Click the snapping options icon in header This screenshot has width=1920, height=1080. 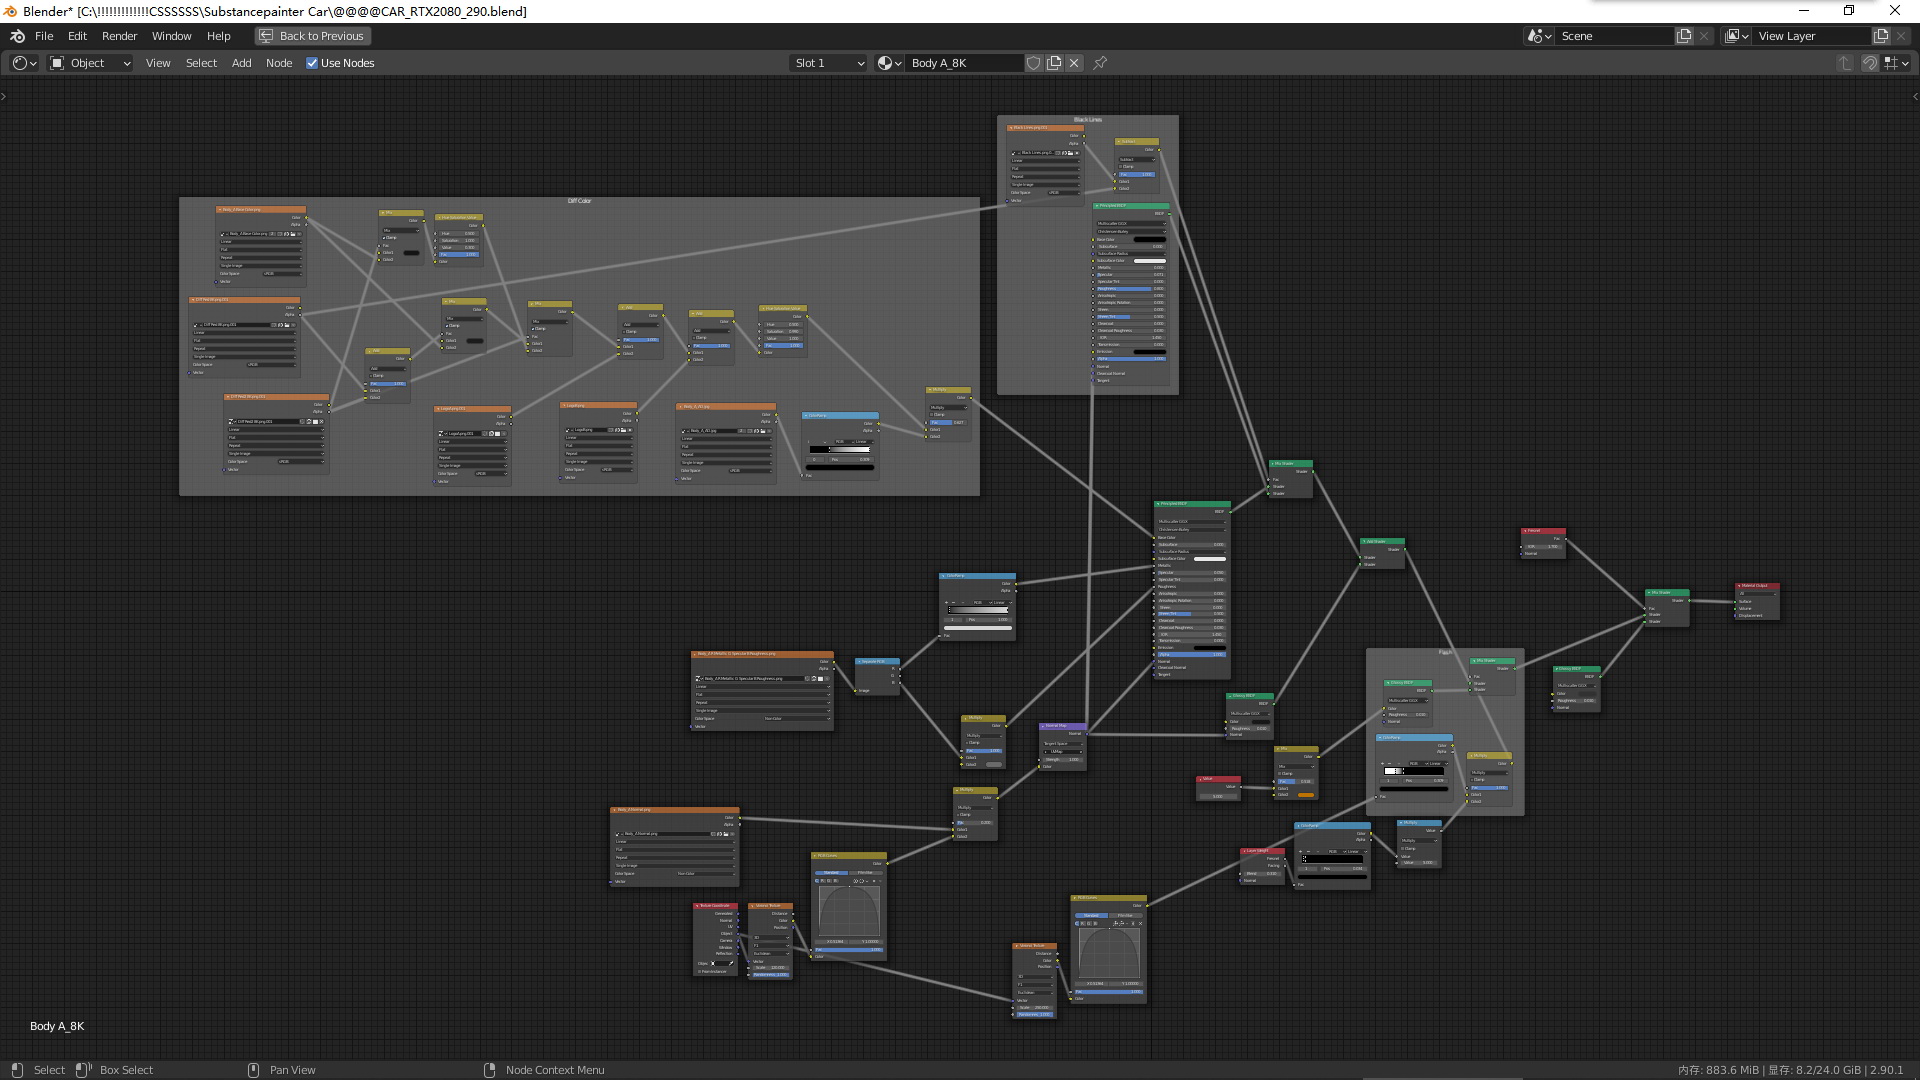tap(1895, 63)
